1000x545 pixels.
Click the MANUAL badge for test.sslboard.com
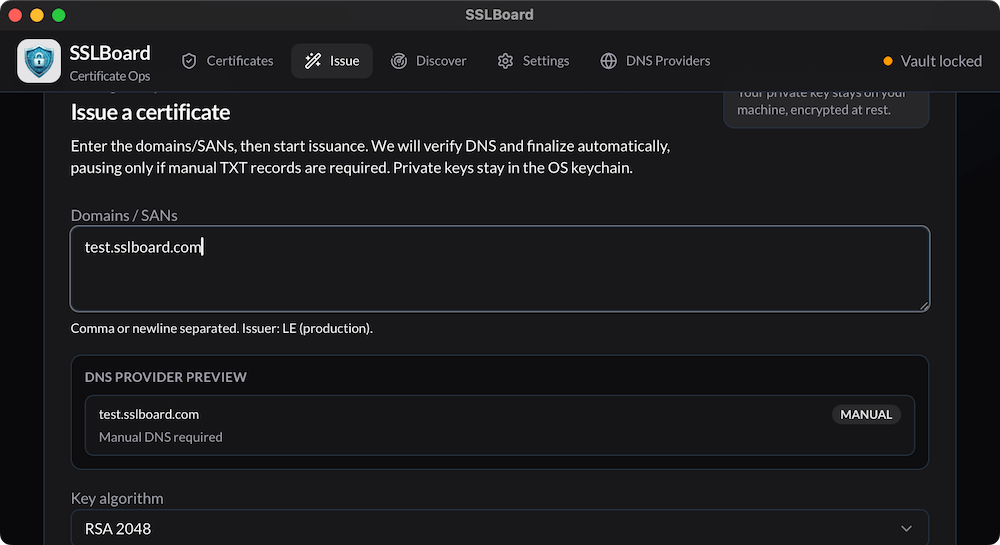[866, 414]
